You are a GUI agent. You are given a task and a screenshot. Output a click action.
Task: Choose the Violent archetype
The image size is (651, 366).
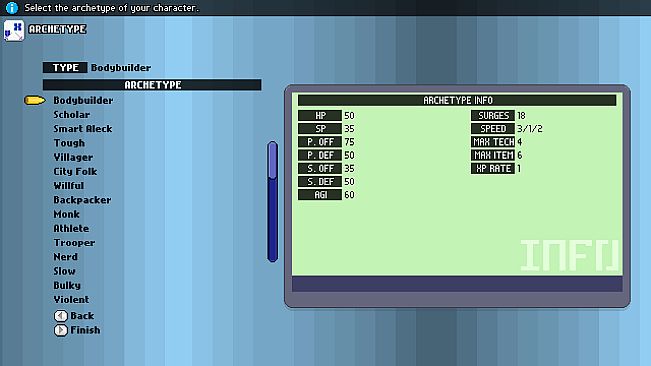[x=71, y=300]
